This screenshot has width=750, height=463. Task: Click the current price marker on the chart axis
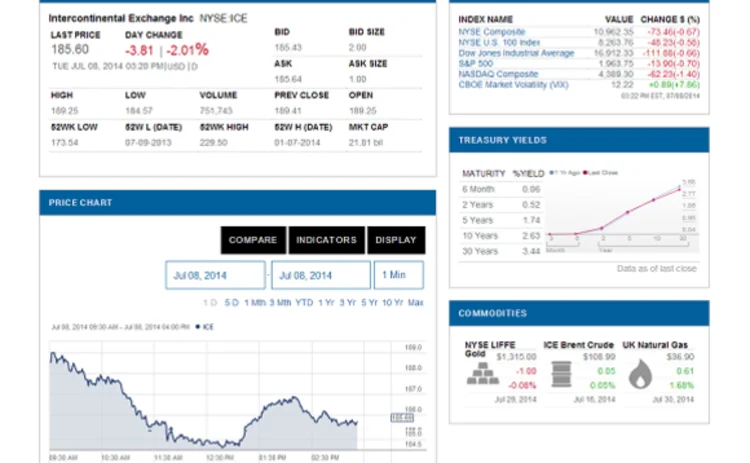pos(402,418)
